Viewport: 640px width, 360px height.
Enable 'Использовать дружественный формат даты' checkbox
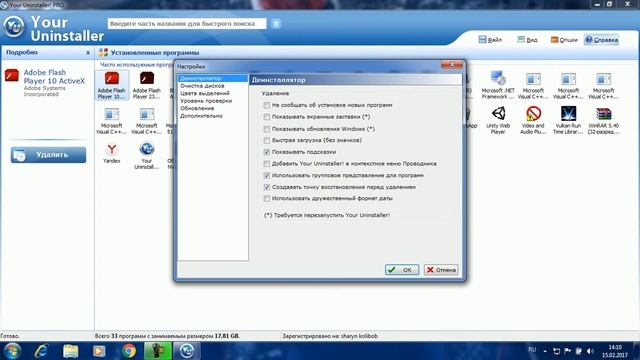pos(267,198)
